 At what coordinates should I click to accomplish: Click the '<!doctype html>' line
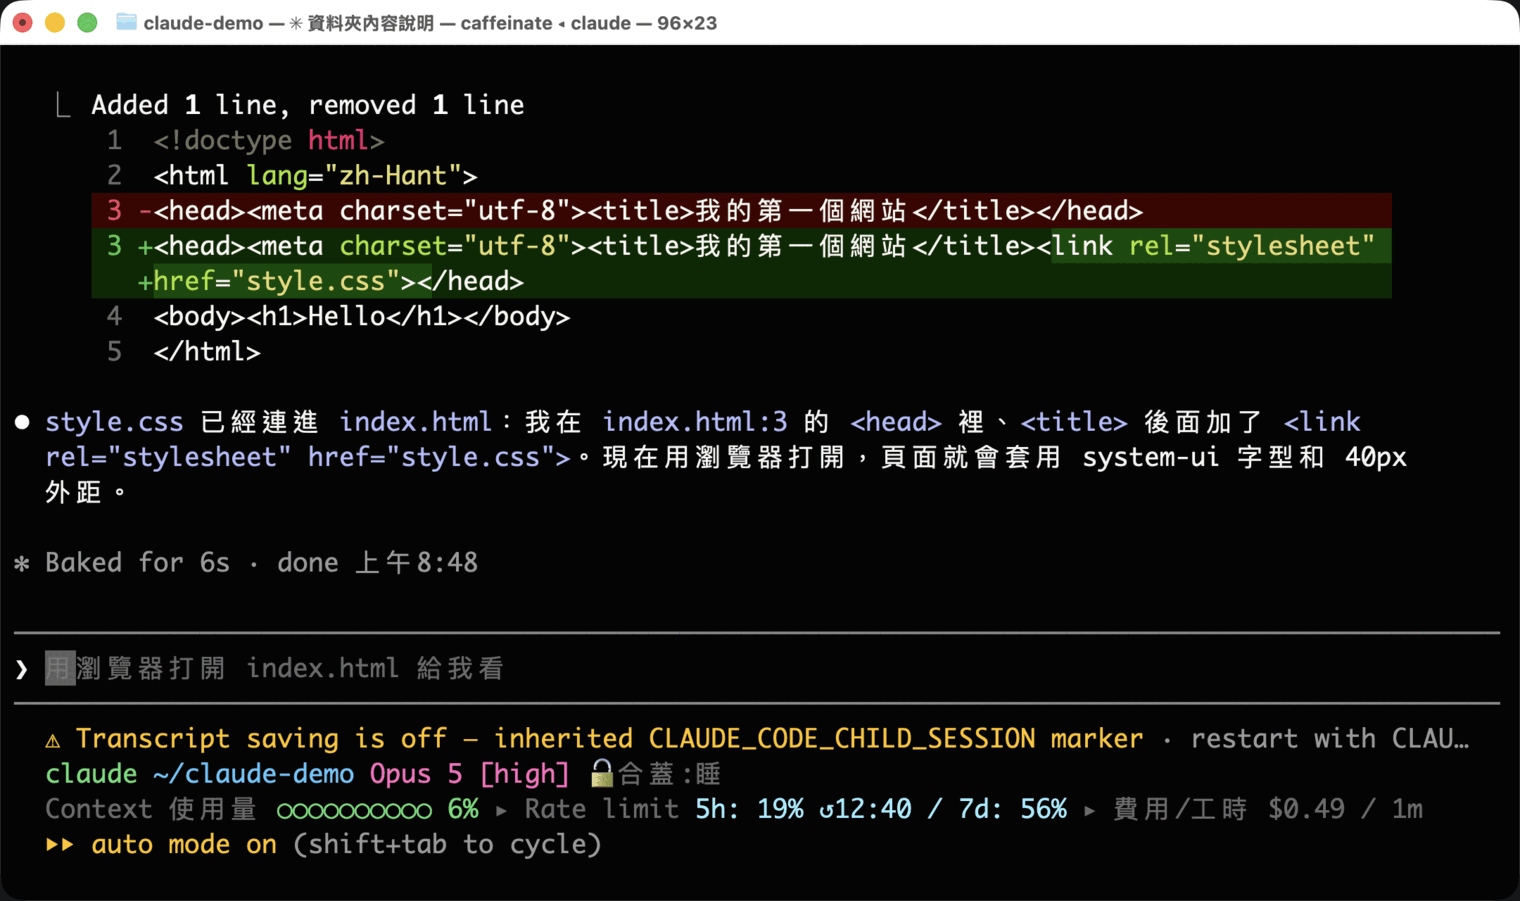[x=269, y=140]
